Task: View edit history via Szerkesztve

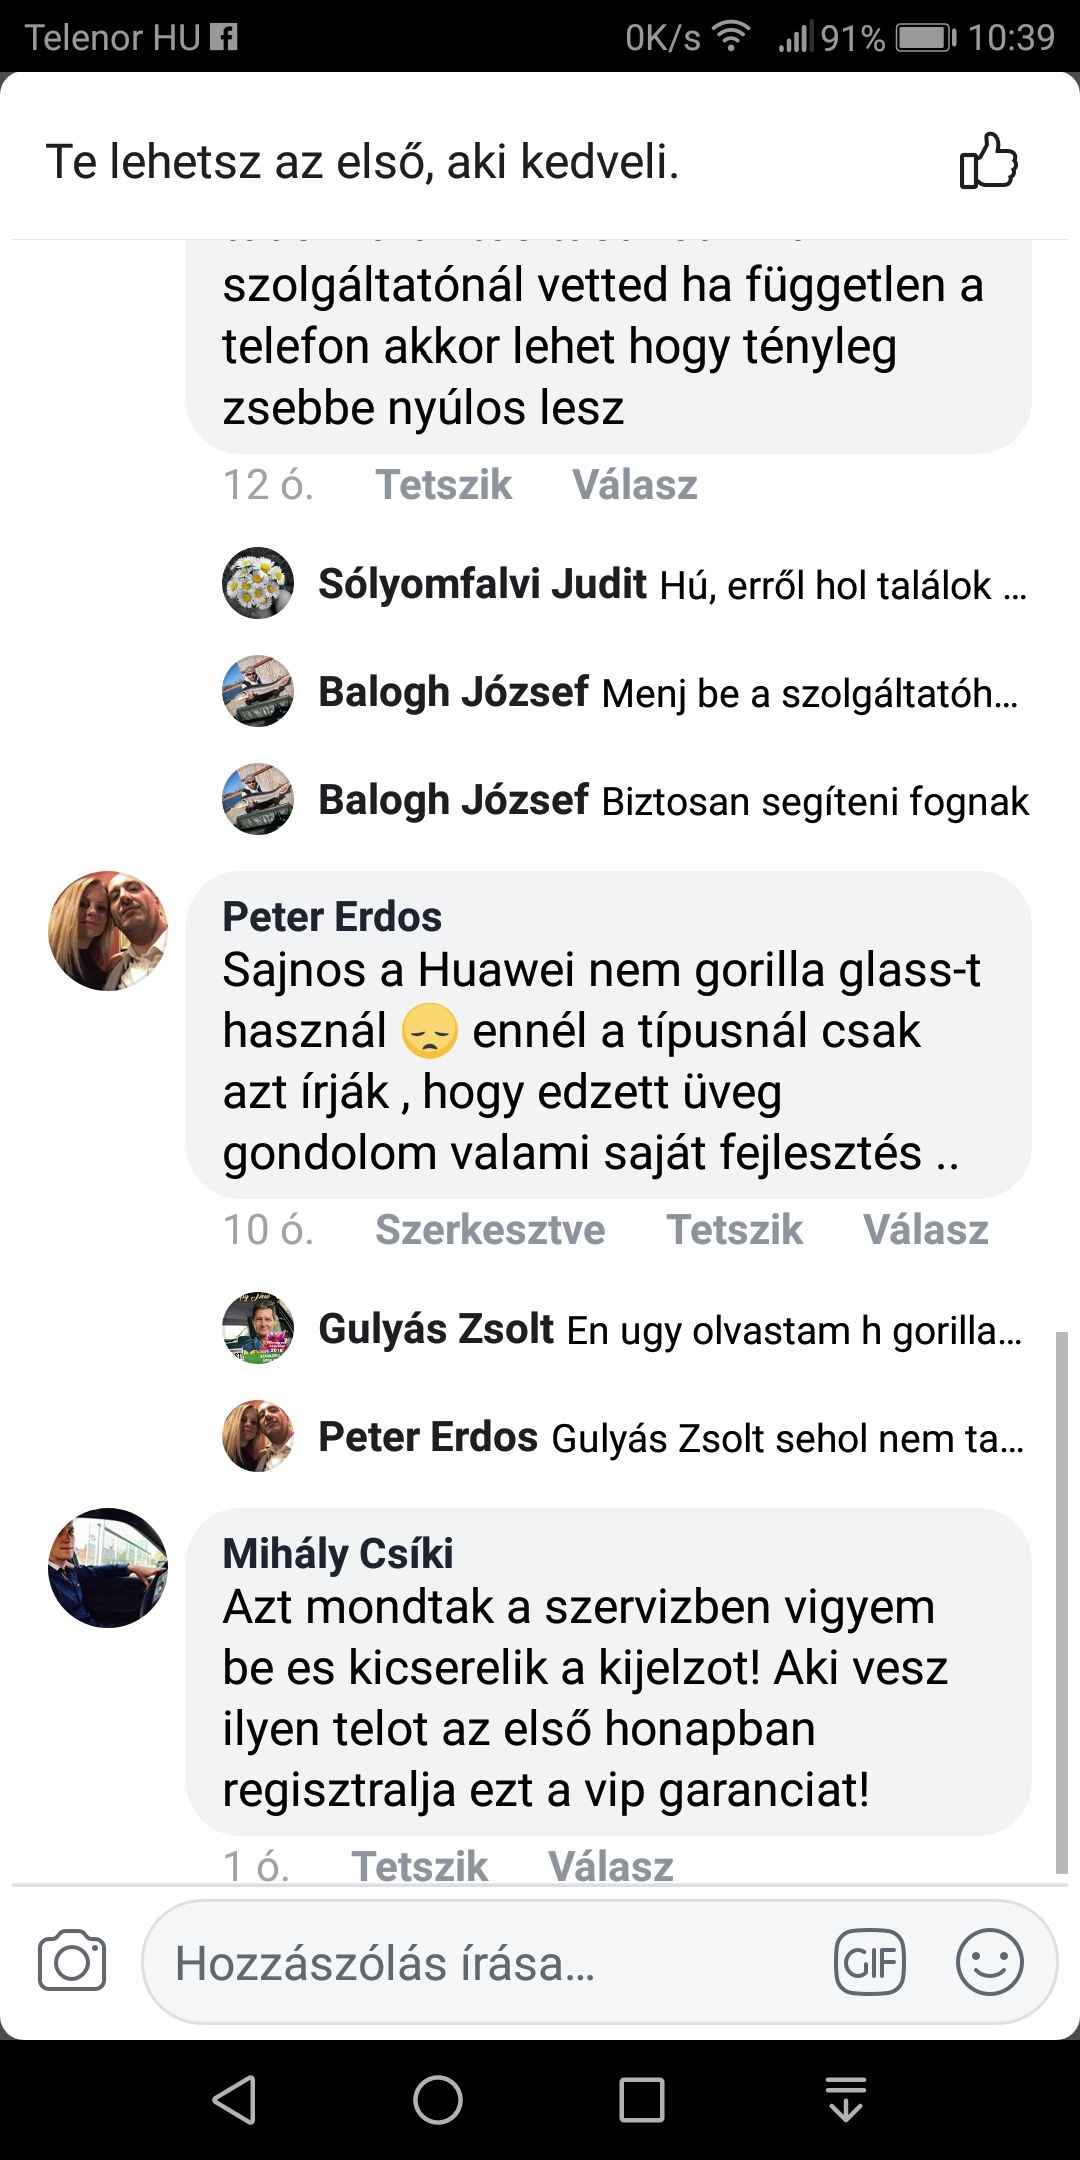Action: pyautogui.click(x=490, y=1230)
